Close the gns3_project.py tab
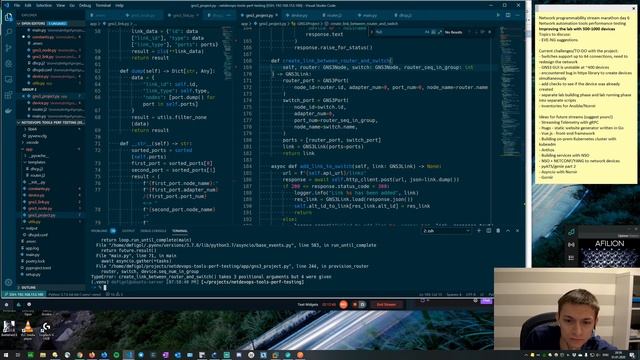This screenshot has height=360, width=640. point(277,15)
